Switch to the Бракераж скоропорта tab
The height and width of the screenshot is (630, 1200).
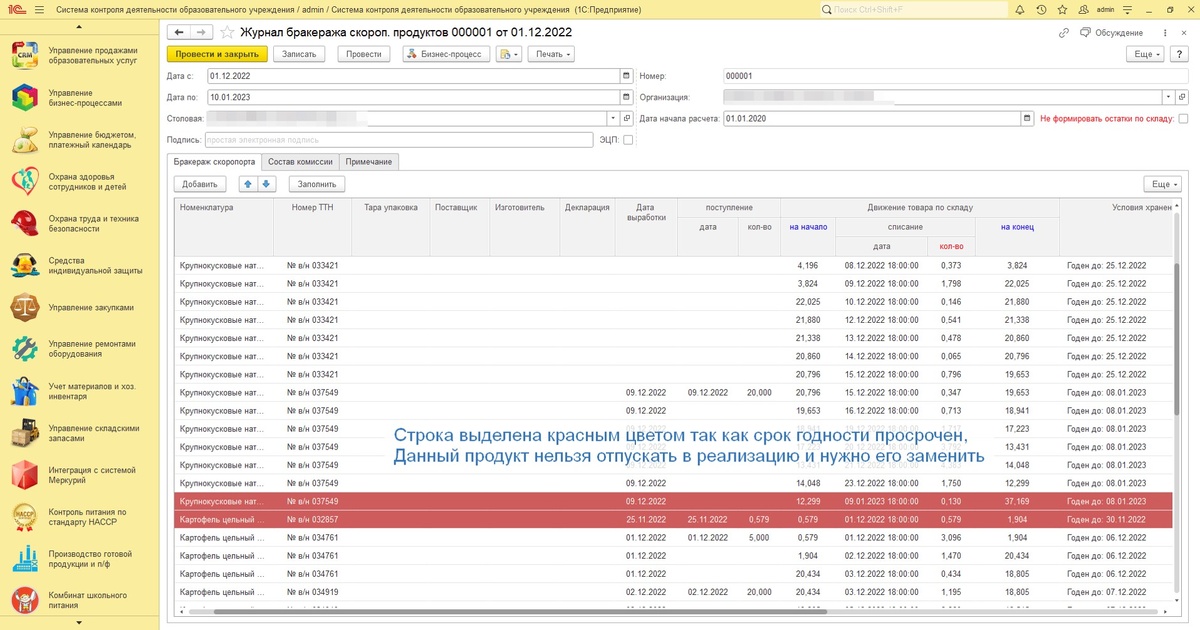[x=214, y=161]
